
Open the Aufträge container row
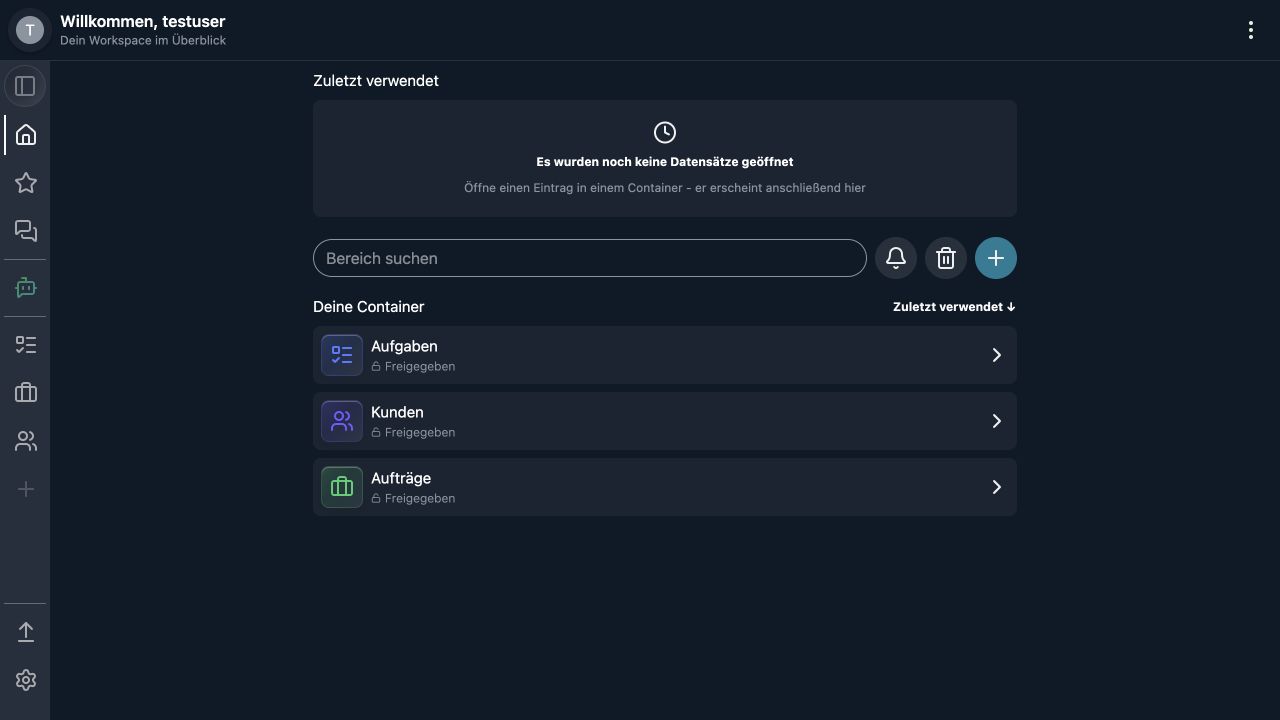[665, 487]
